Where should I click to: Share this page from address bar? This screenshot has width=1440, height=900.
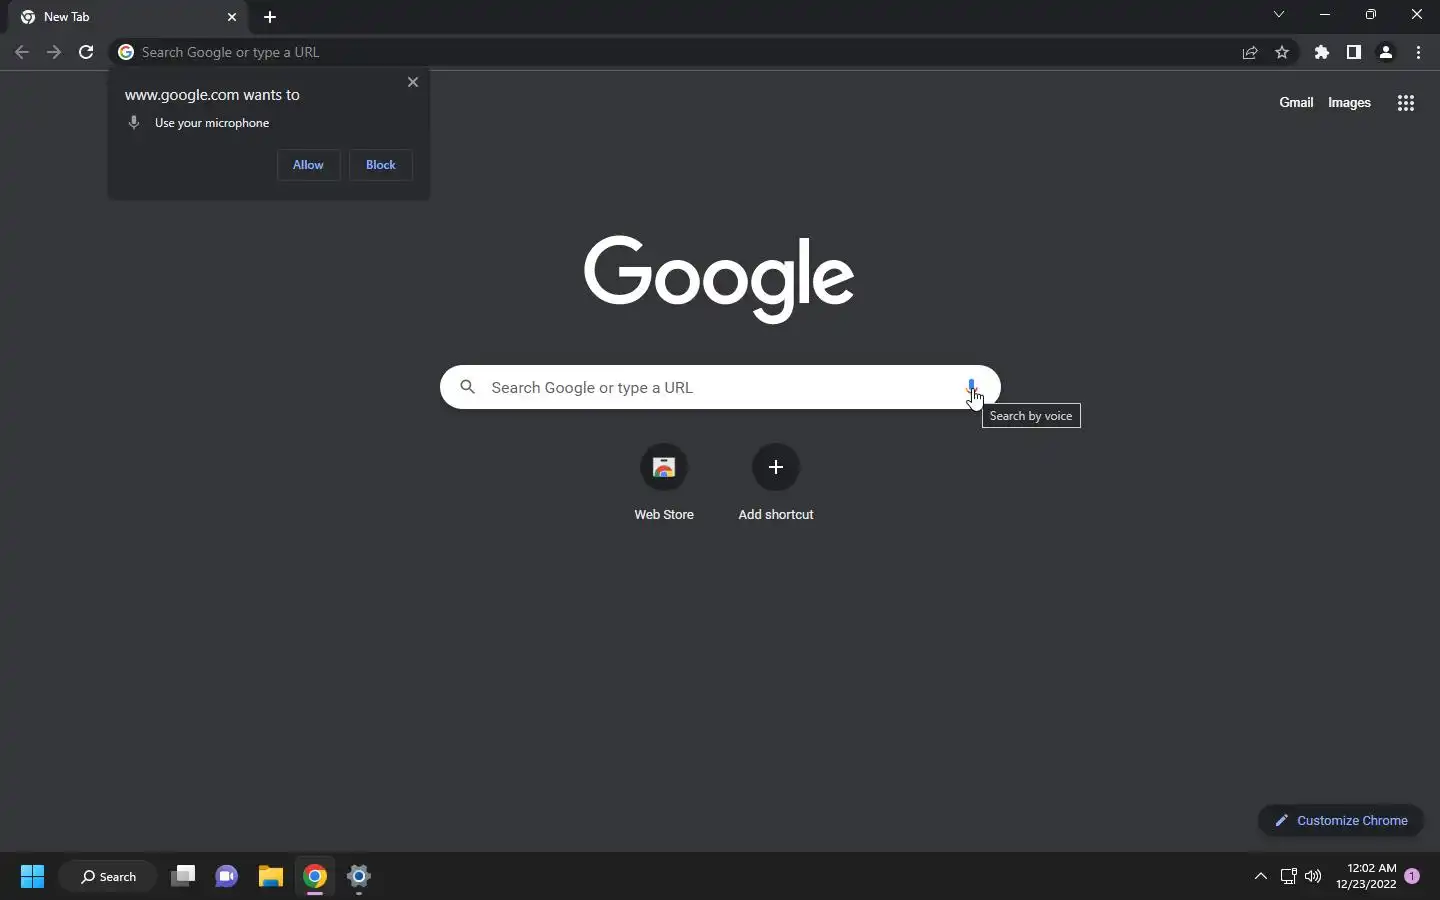(1250, 52)
